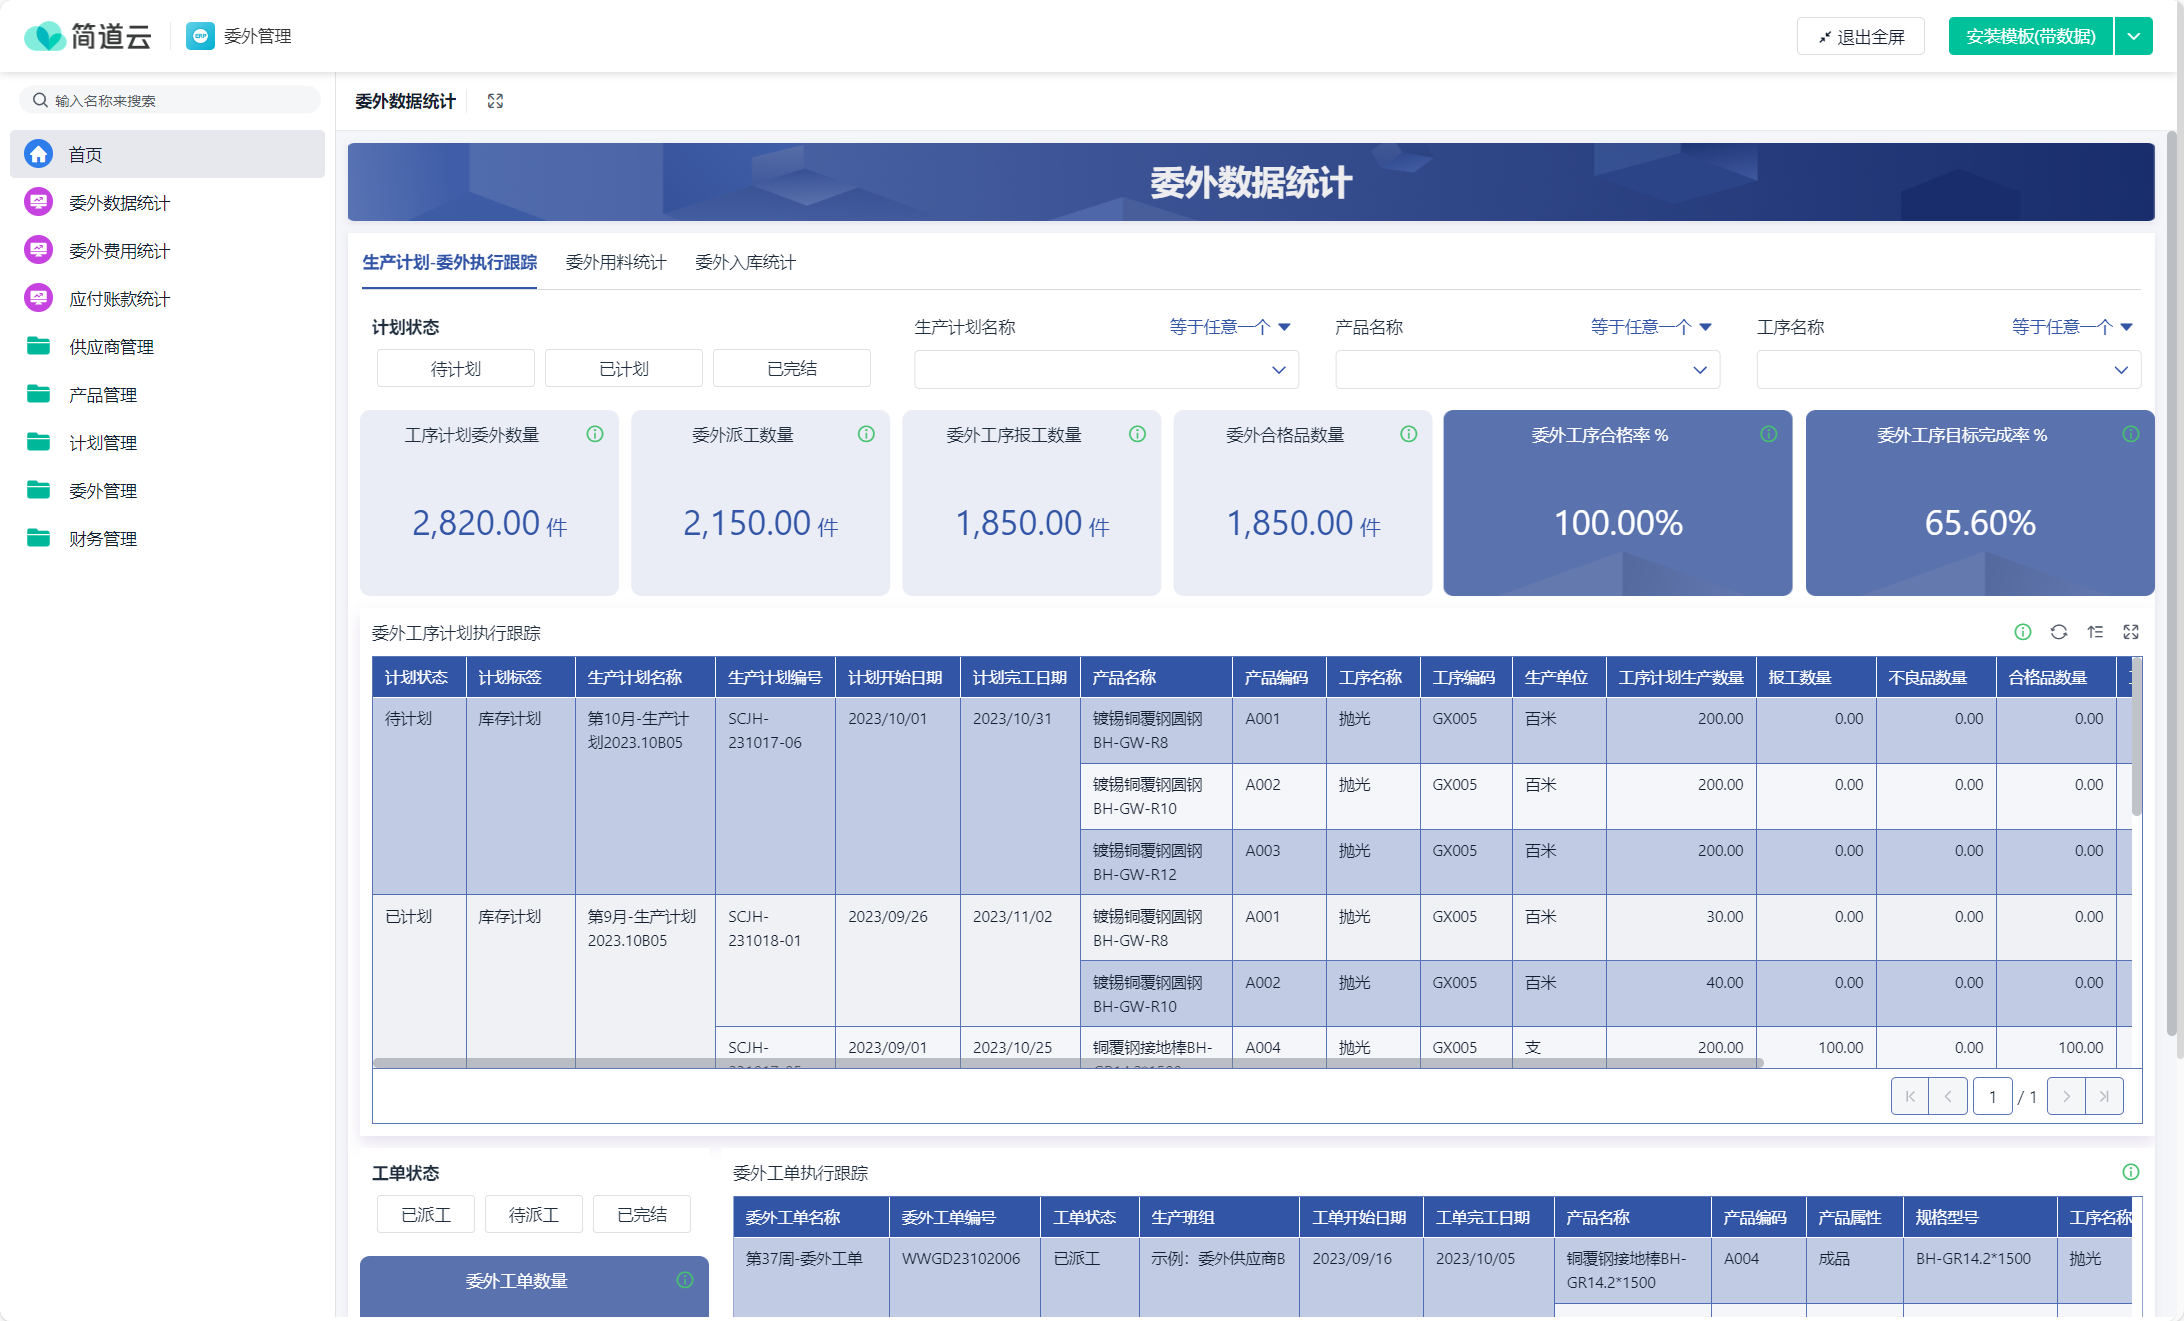Click the sidebar search input field
This screenshot has height=1321, width=2184.
pyautogui.click(x=170, y=100)
